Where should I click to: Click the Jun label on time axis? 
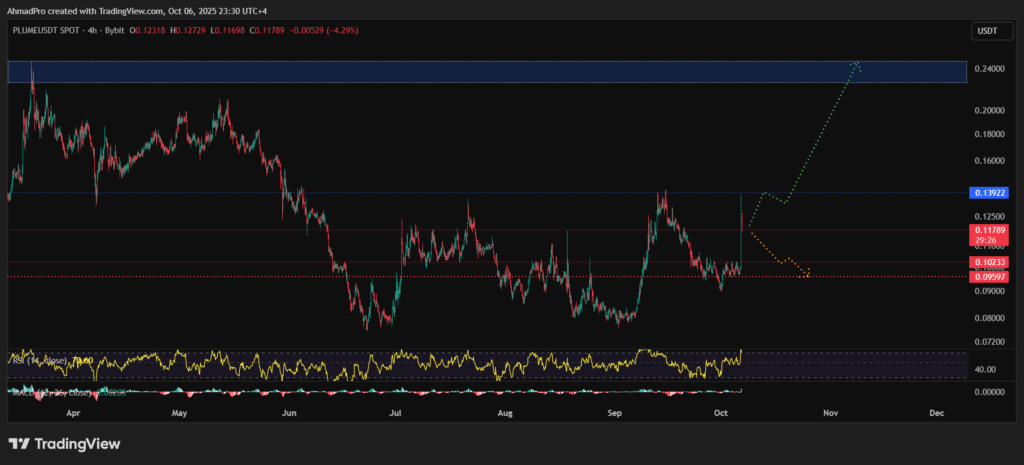pos(290,413)
